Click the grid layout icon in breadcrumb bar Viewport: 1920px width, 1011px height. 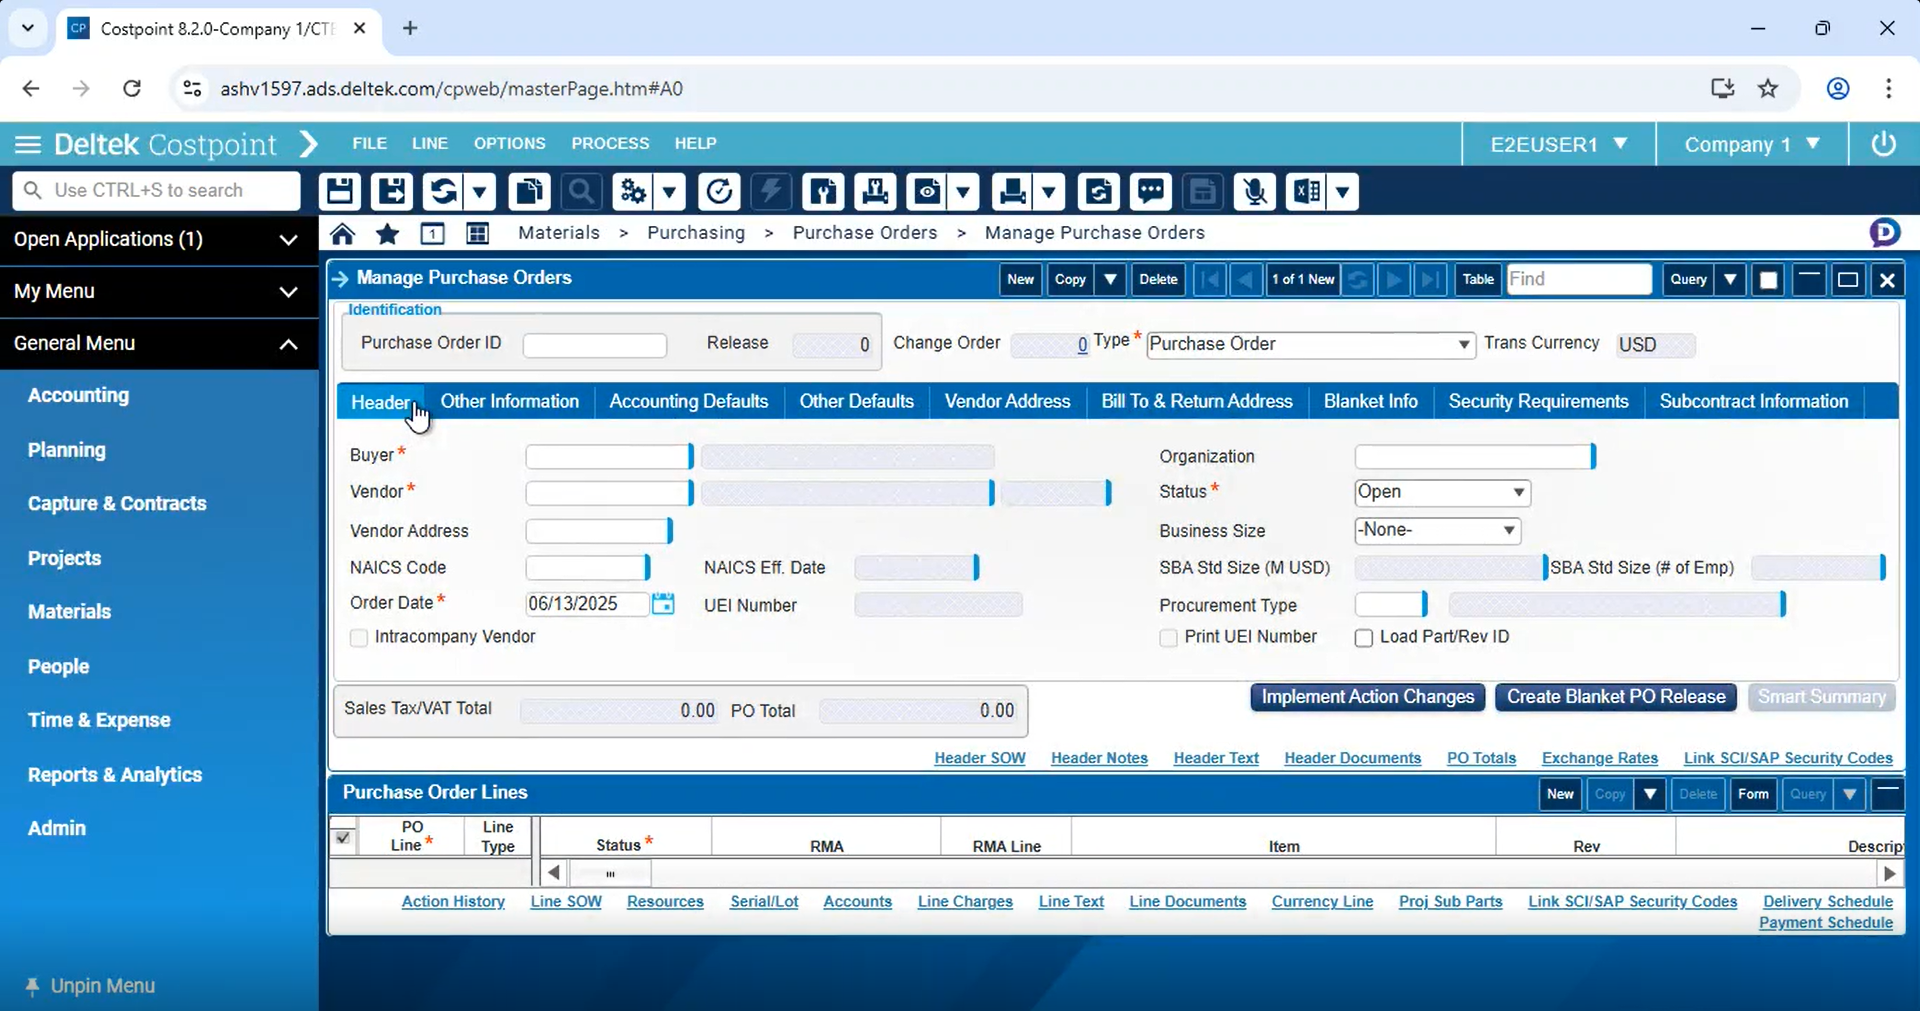pos(478,233)
